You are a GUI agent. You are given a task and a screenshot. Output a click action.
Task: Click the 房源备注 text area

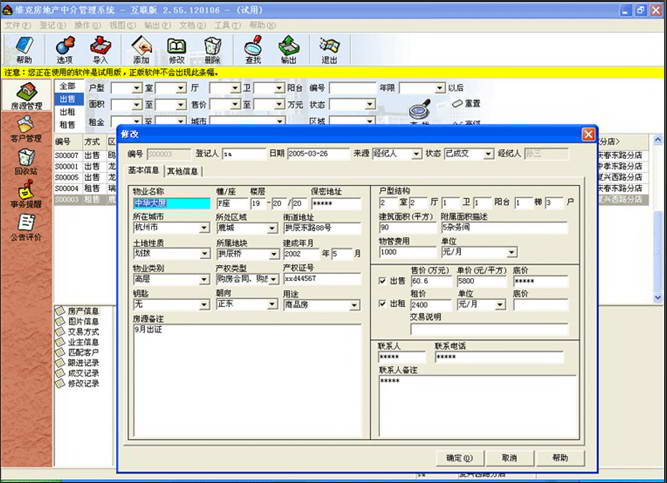pos(247,380)
